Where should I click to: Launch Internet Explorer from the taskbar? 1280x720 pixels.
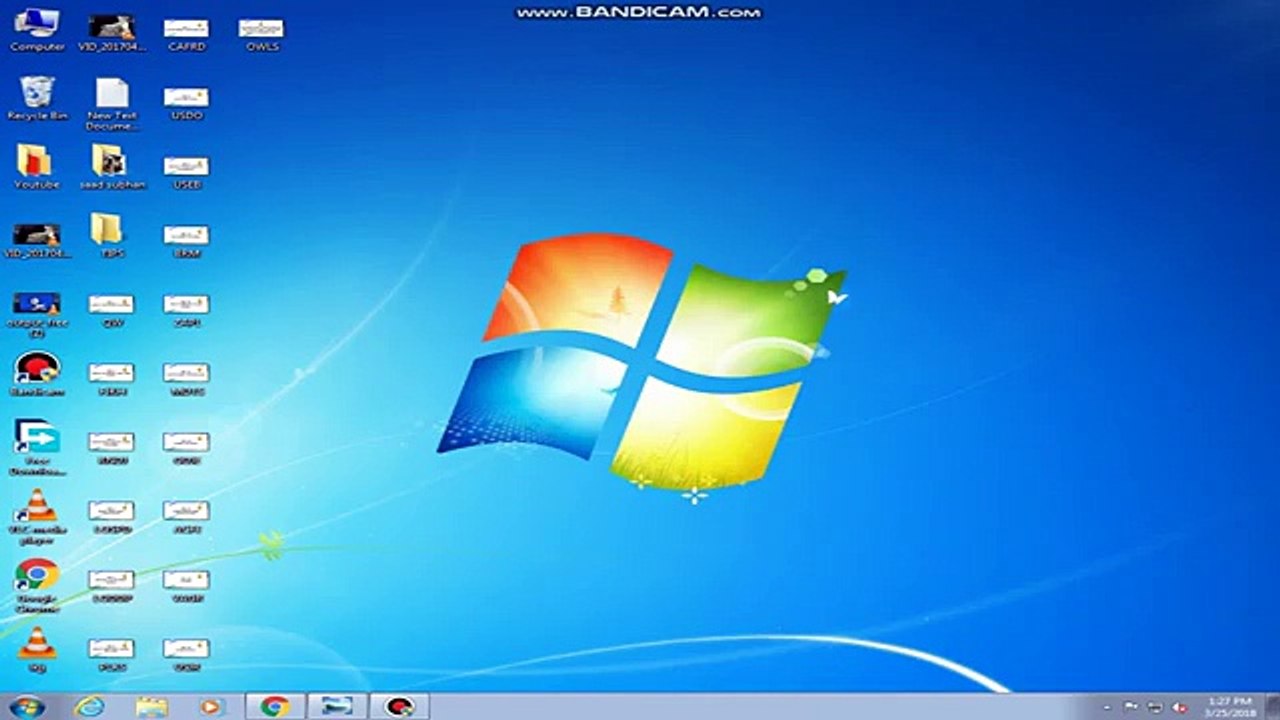click(90, 706)
